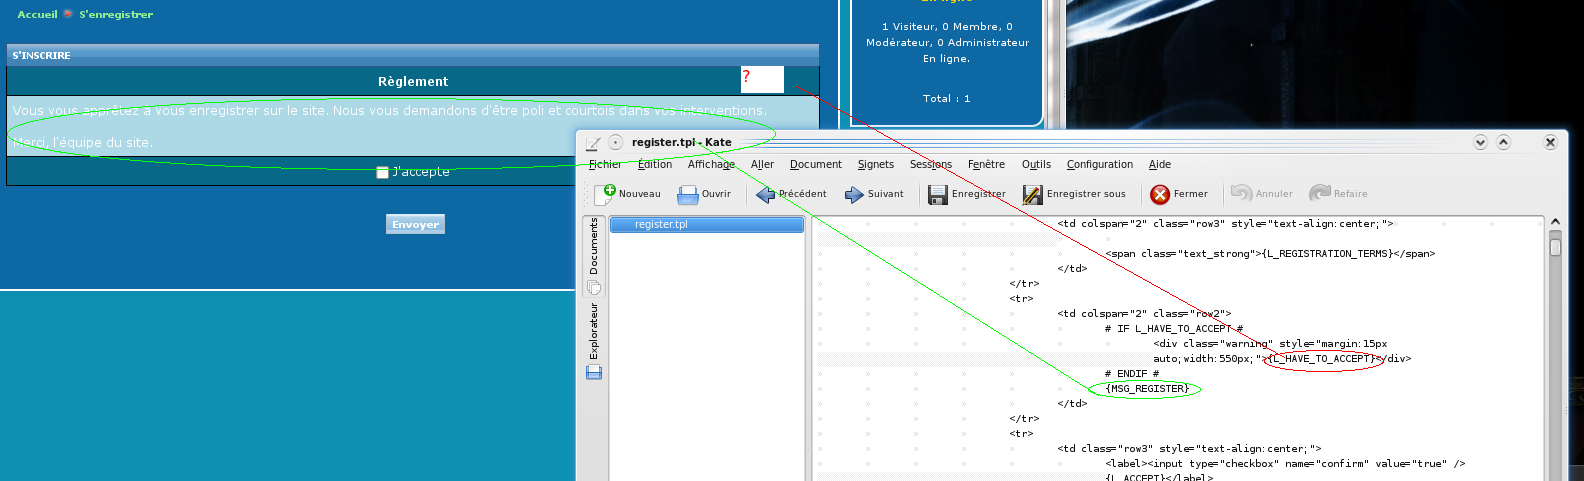Image resolution: width=1584 pixels, height=481 pixels.
Task: Open the Configuration menu
Action: (x=1099, y=165)
